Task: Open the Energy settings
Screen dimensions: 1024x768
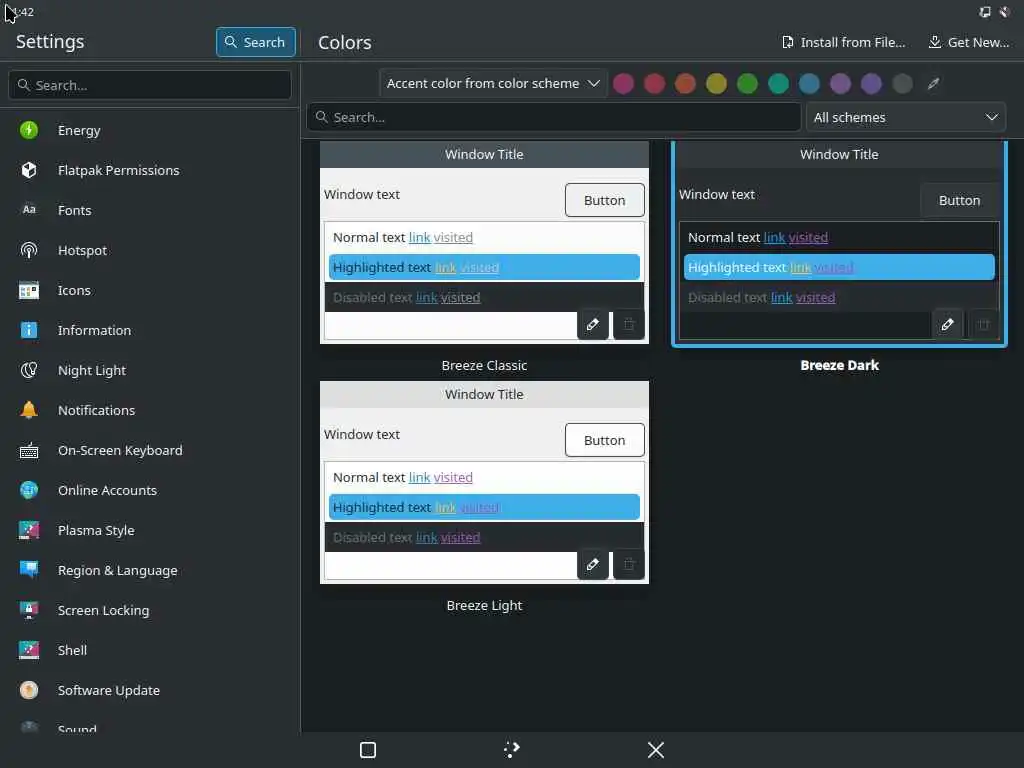Action: point(150,130)
